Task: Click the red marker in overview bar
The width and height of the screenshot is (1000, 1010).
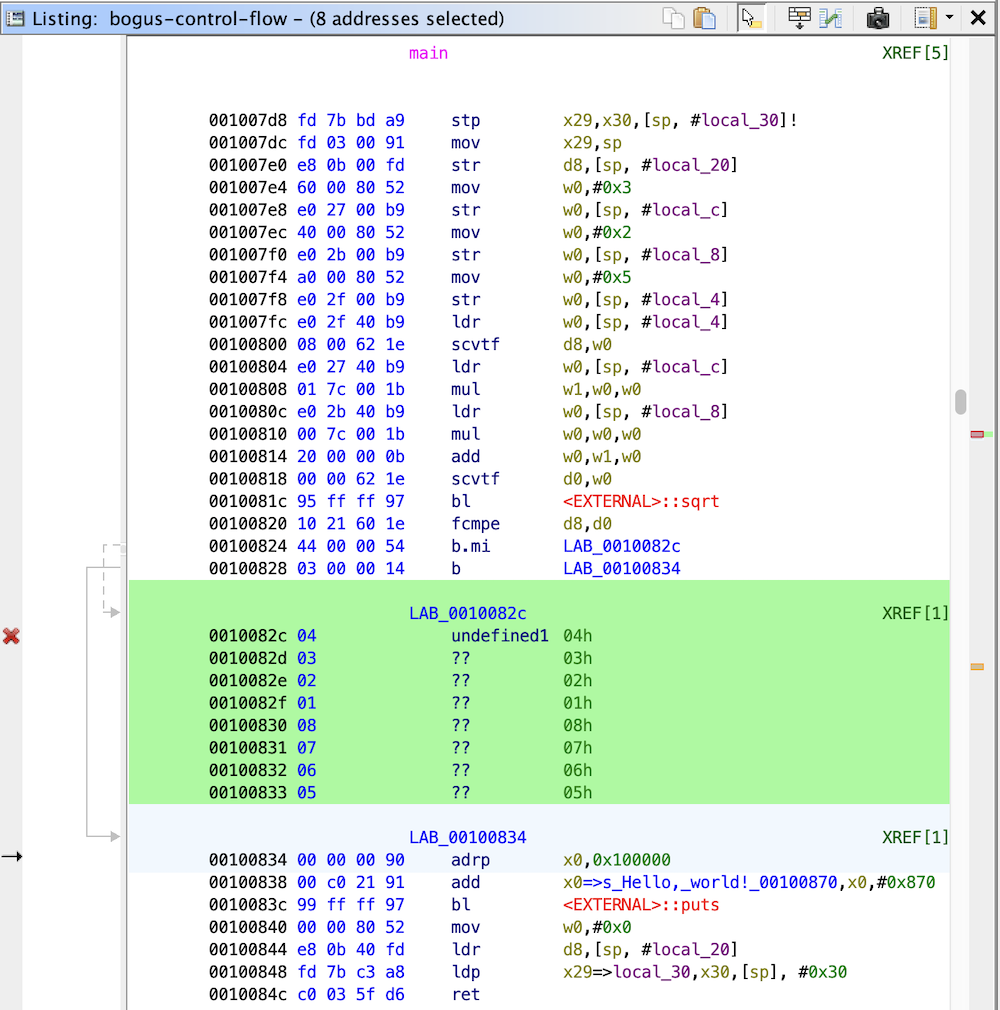Action: click(x=977, y=434)
